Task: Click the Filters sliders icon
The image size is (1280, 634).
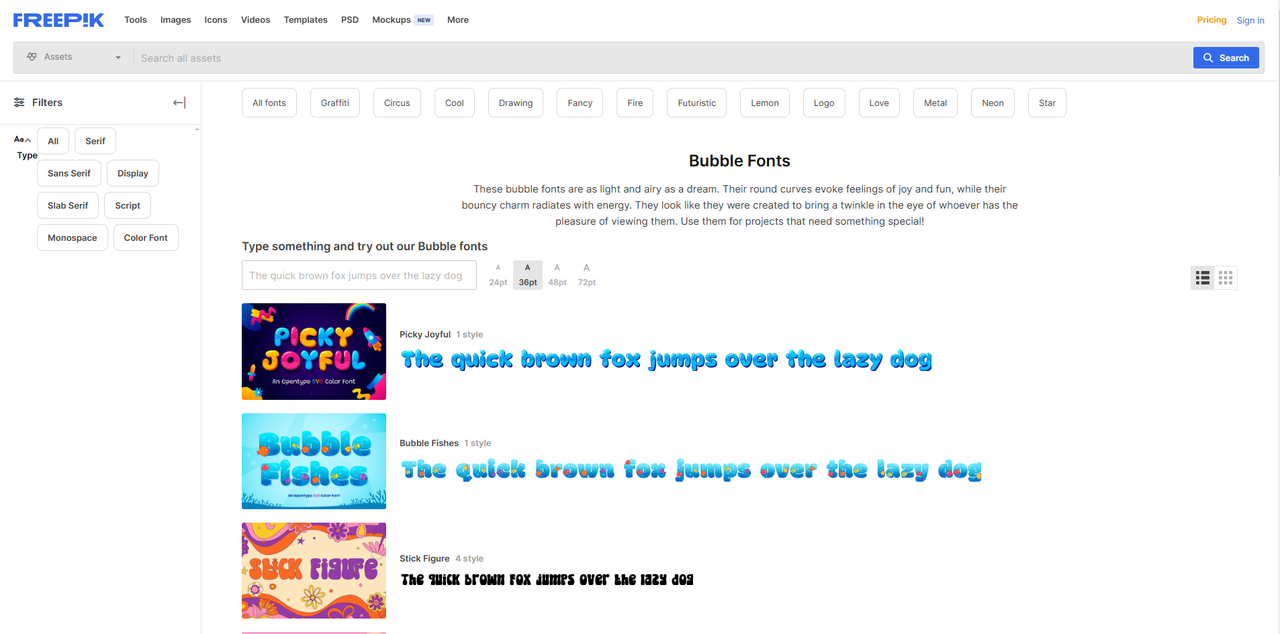Action: tap(19, 102)
